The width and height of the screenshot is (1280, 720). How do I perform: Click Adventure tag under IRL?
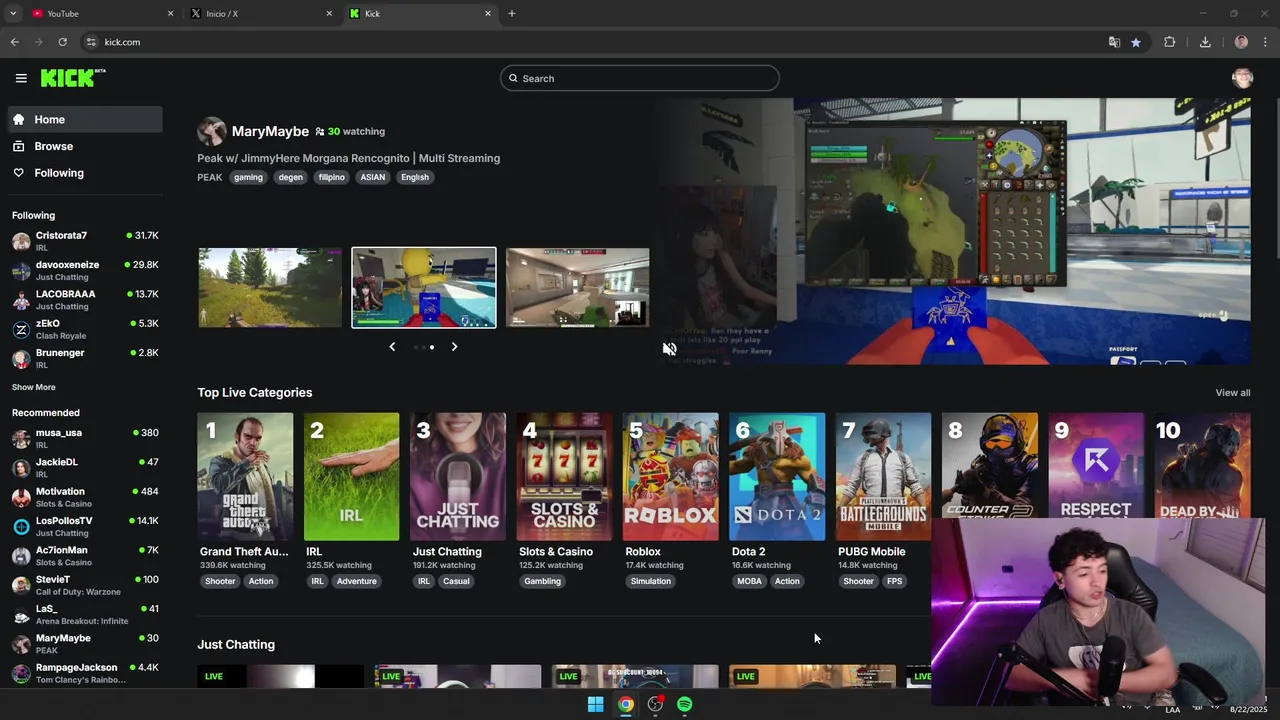tap(357, 581)
